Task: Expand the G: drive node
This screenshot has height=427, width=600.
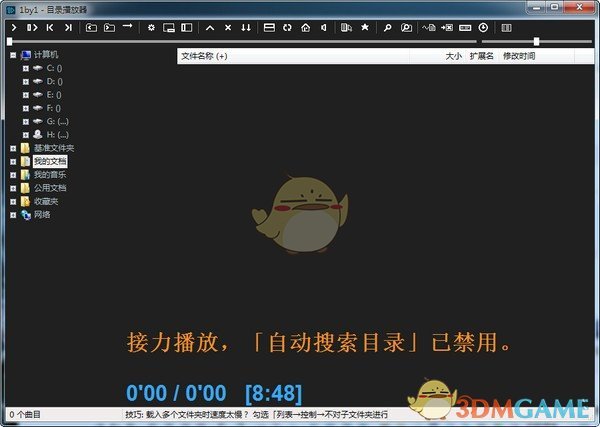Action: (x=26, y=122)
